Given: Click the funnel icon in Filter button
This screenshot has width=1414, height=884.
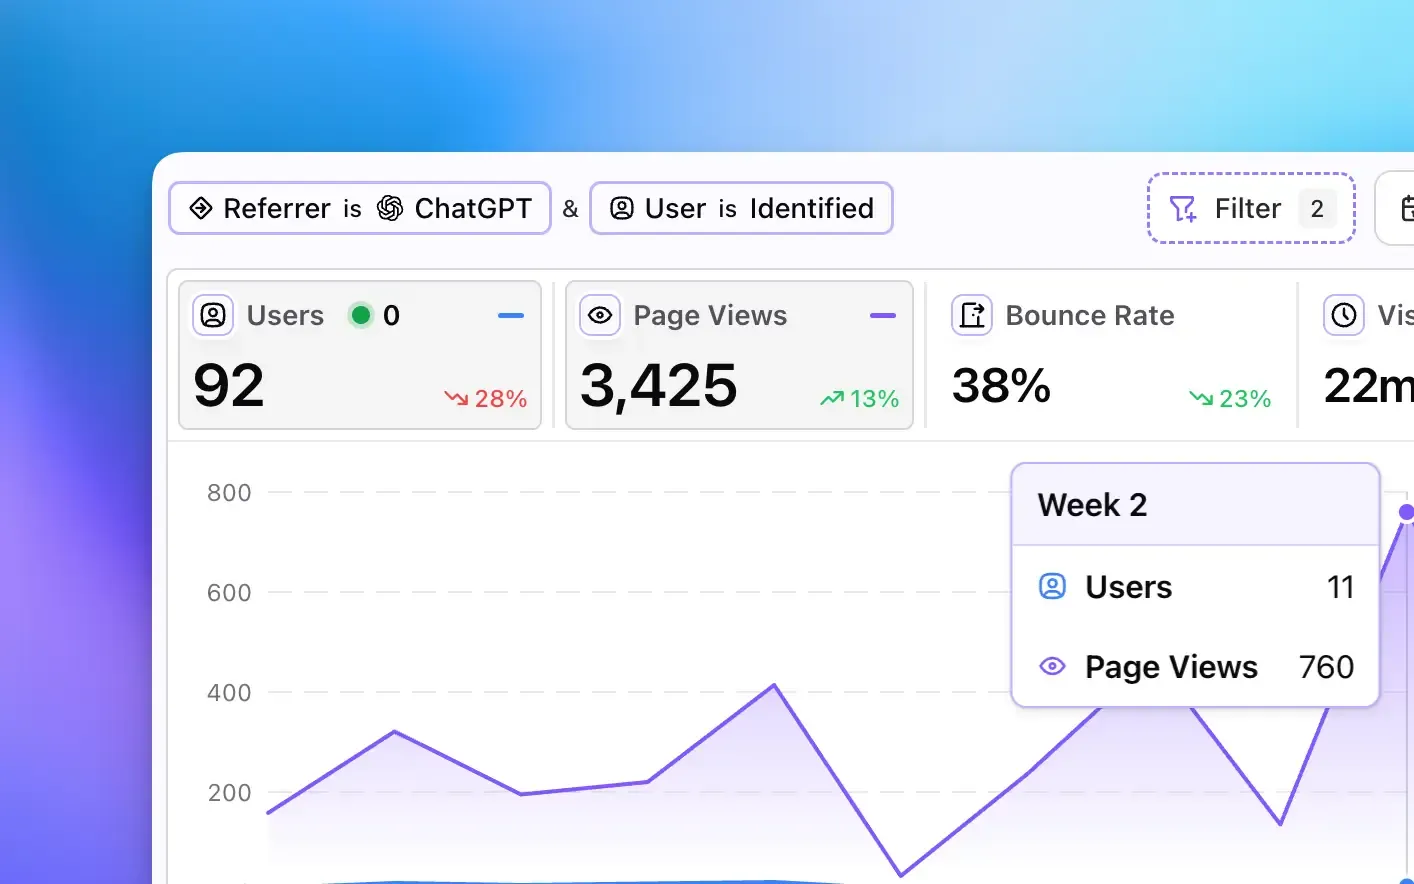Looking at the screenshot, I should click(1183, 209).
